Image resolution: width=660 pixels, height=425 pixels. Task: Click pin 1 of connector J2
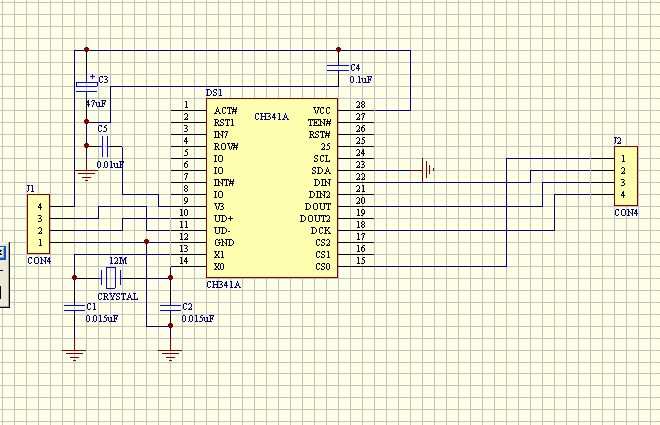[623, 159]
